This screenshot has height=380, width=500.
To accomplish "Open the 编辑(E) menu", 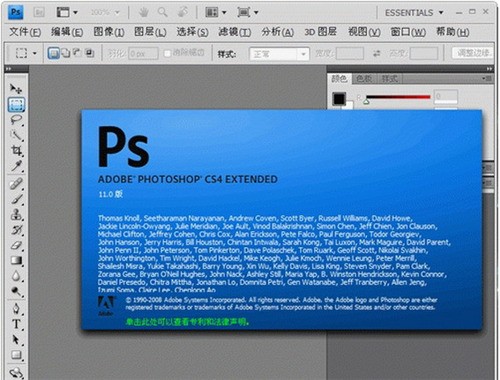I will [67, 32].
